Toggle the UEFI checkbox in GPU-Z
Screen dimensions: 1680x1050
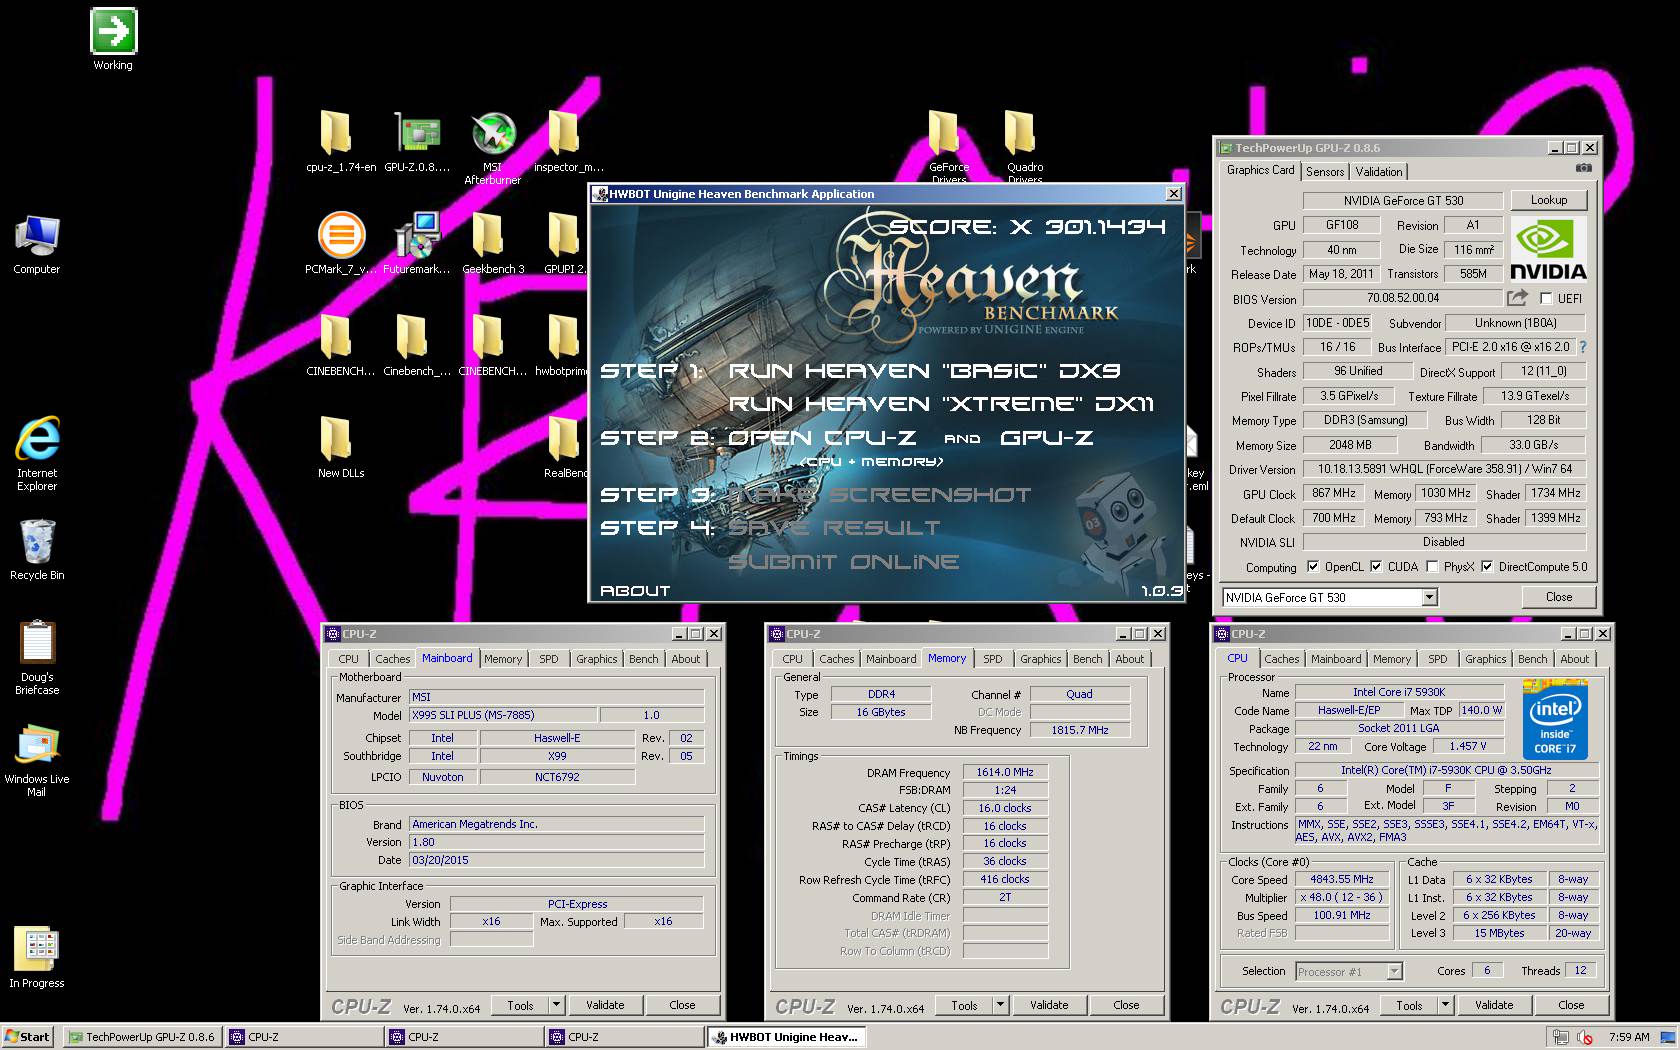pyautogui.click(x=1546, y=299)
